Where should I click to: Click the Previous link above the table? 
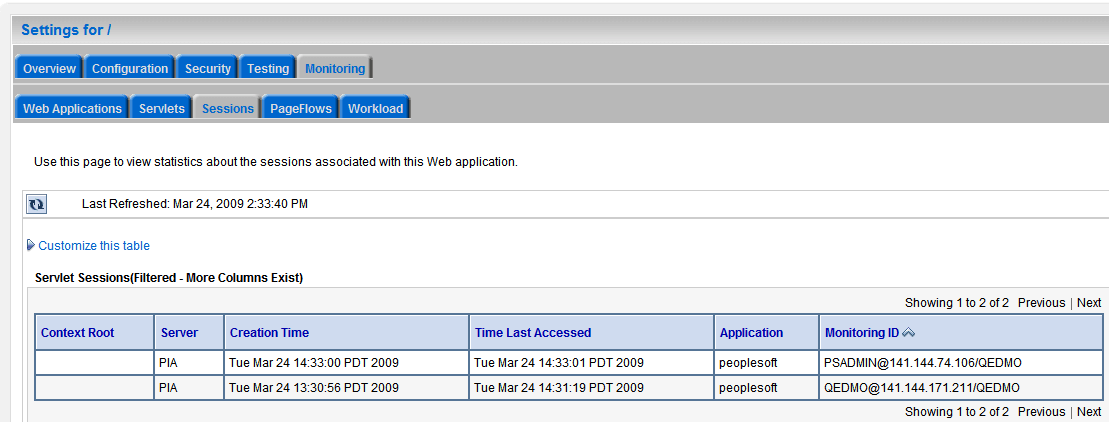click(x=1041, y=303)
